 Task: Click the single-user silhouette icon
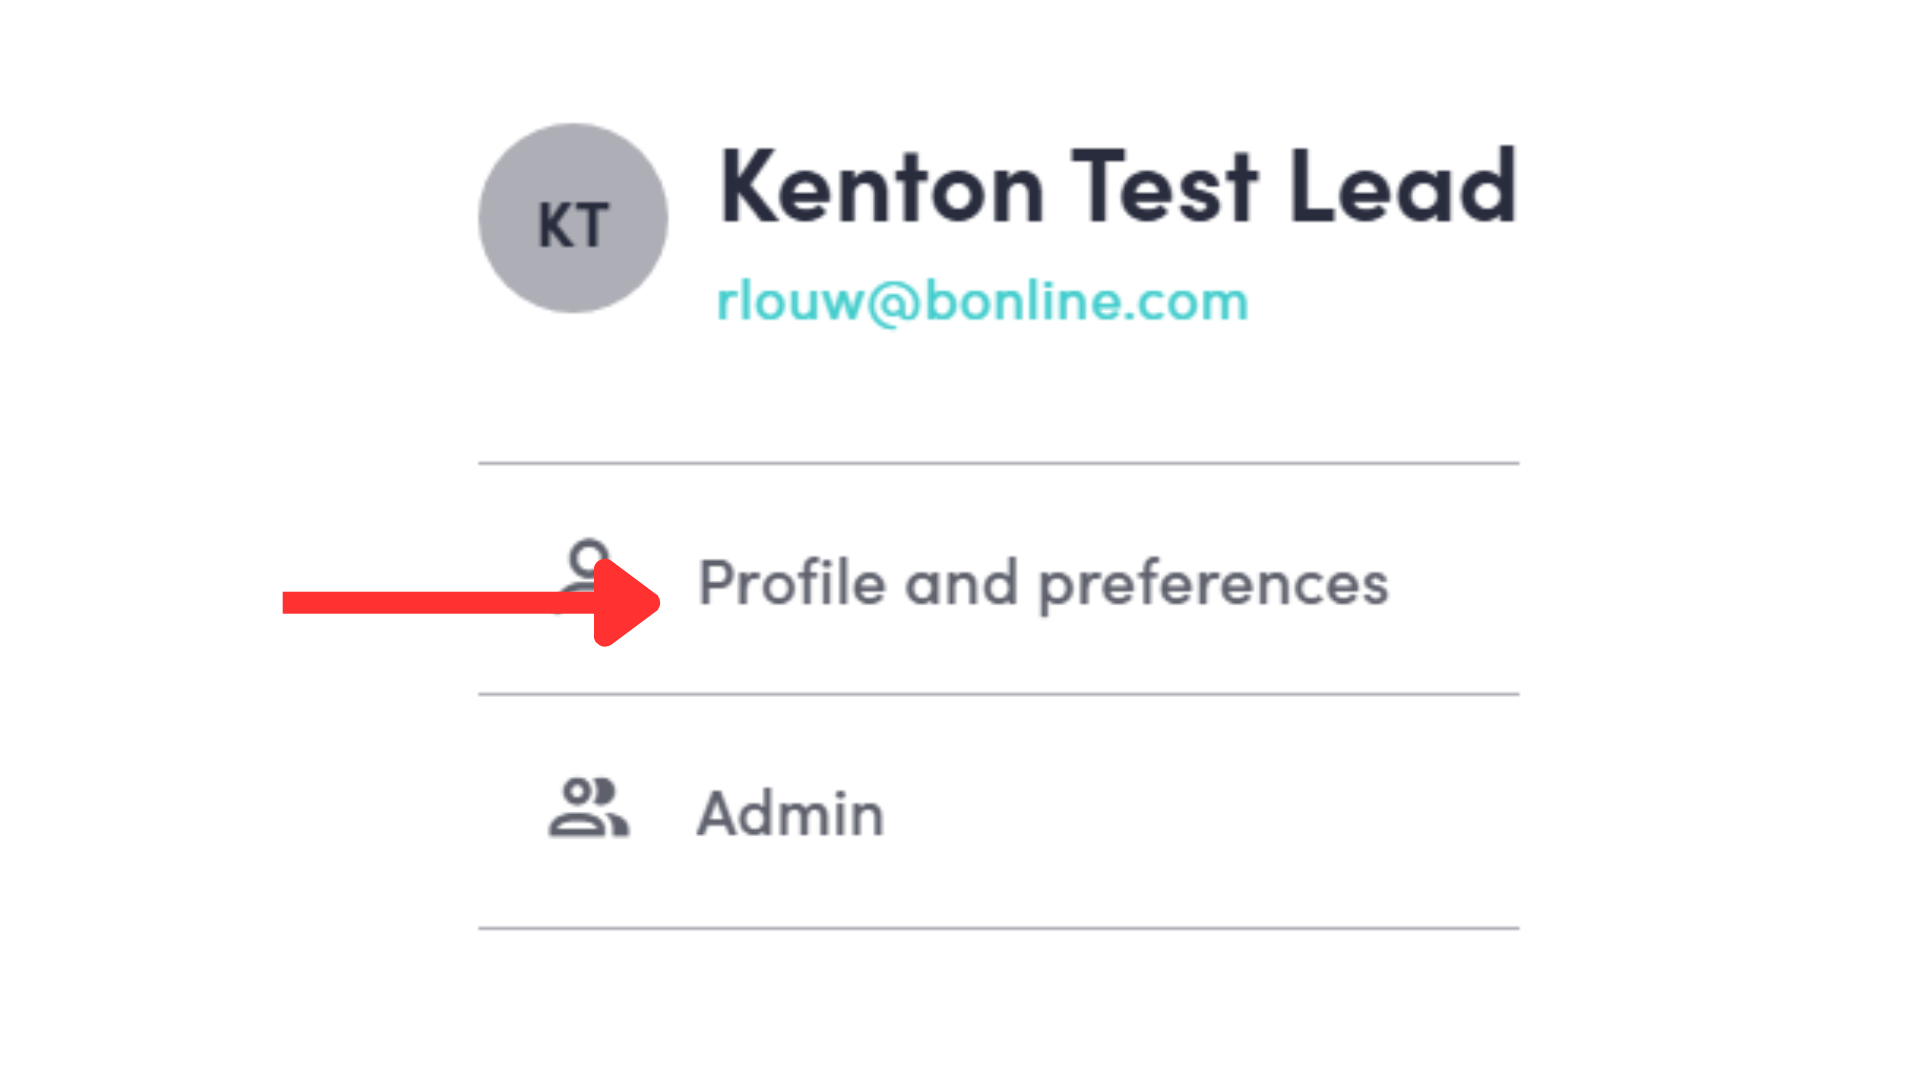(x=589, y=556)
